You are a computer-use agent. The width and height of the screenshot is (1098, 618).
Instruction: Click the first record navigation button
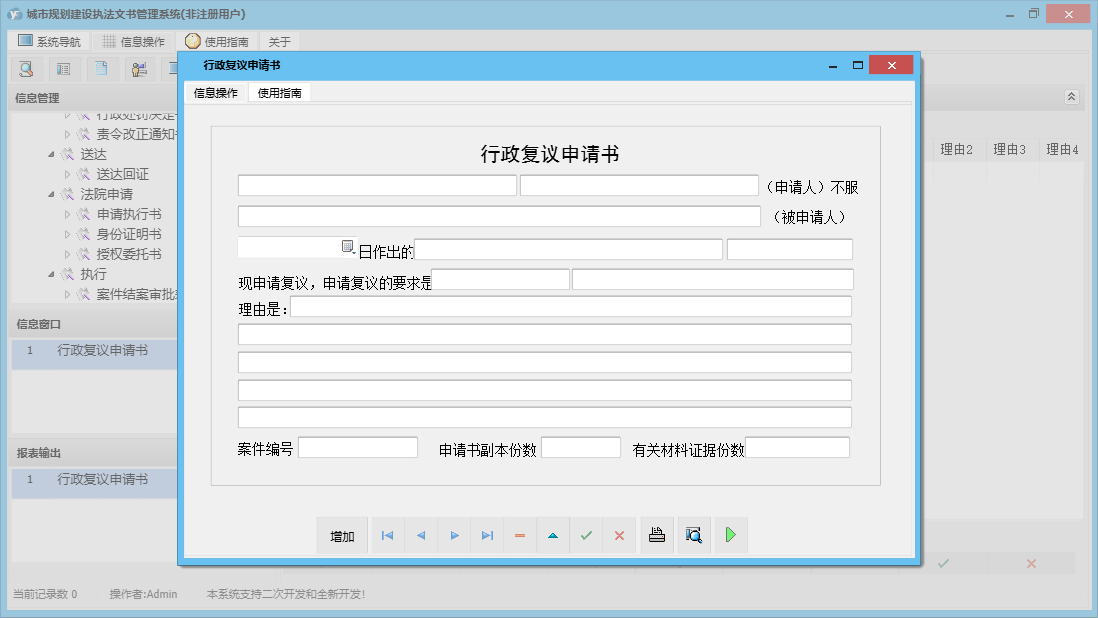click(387, 536)
